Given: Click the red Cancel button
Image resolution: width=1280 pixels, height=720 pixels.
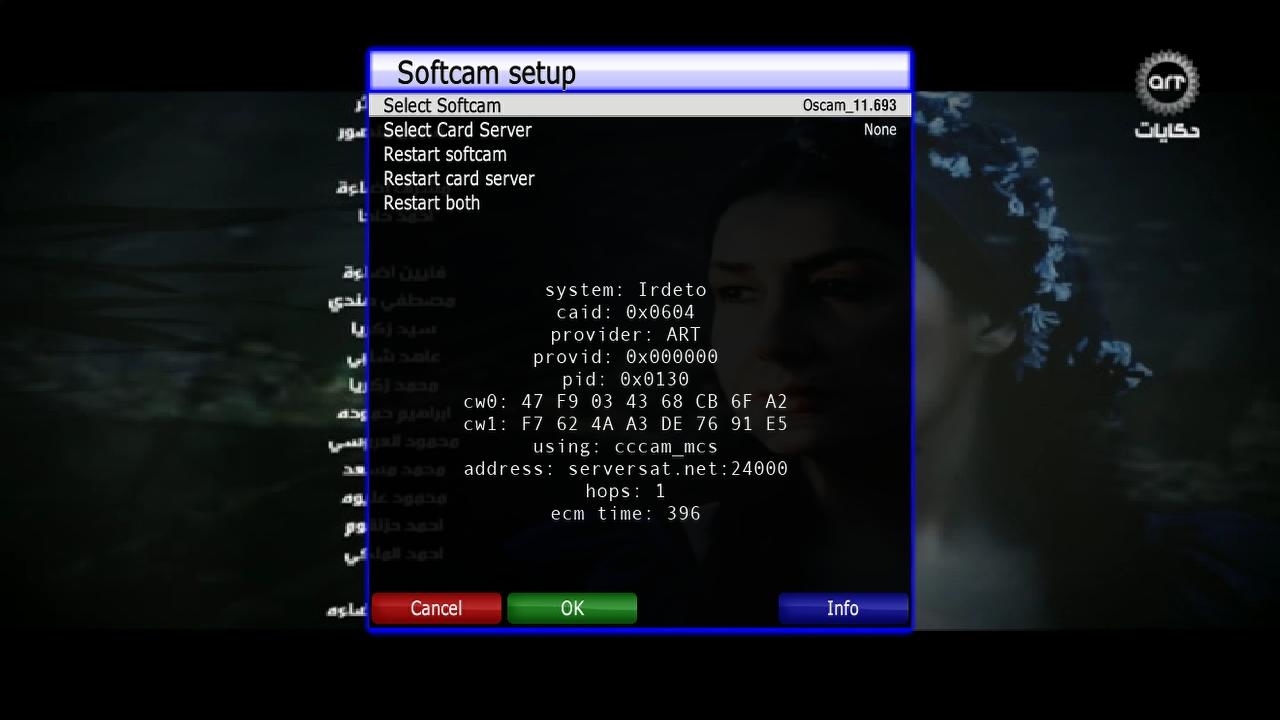Looking at the screenshot, I should click(436, 608).
